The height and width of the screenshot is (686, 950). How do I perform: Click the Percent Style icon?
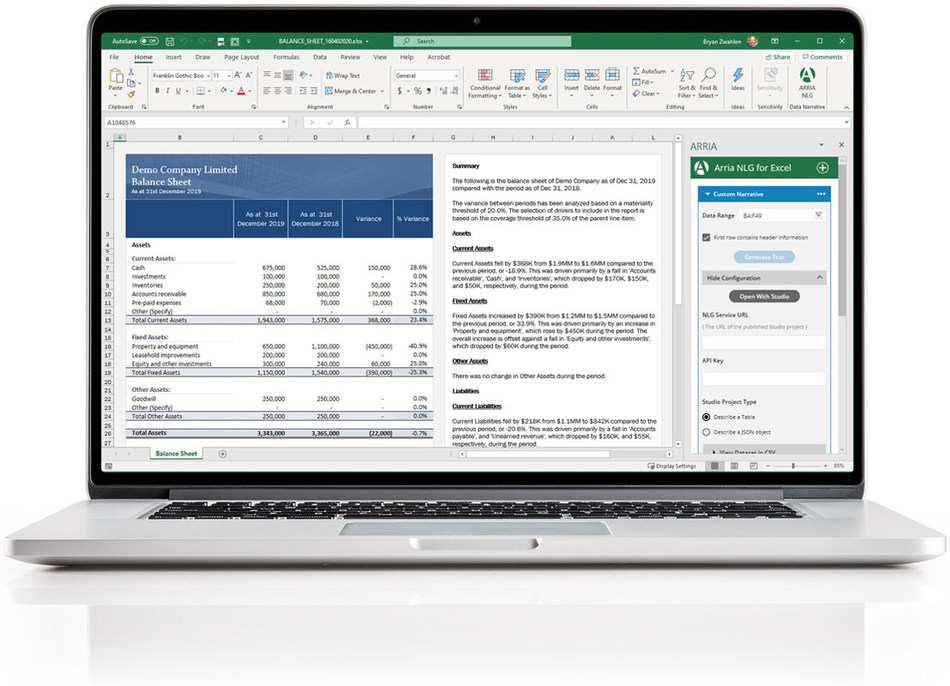(417, 91)
